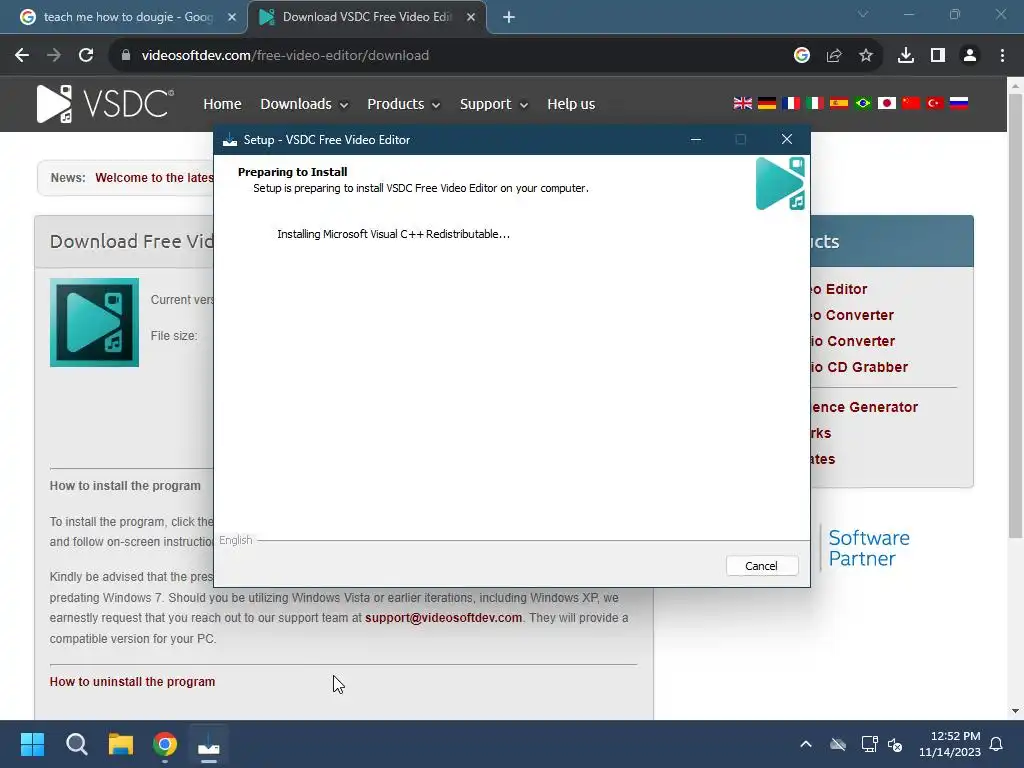Switch site language to Spanish flag
Viewport: 1024px width, 768px height.
click(839, 103)
